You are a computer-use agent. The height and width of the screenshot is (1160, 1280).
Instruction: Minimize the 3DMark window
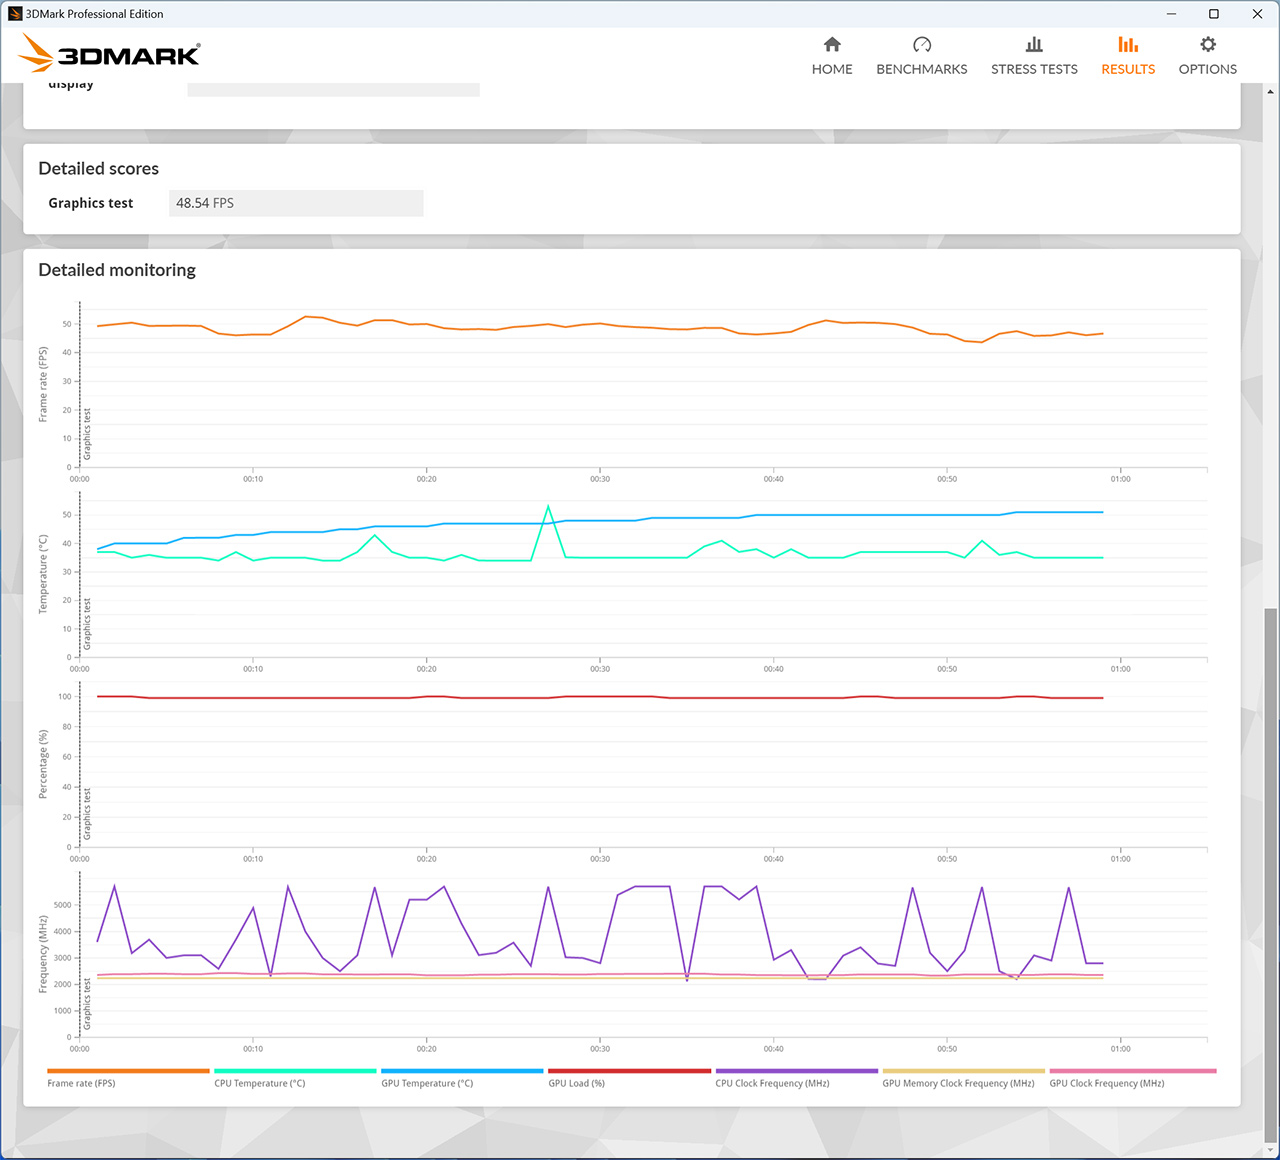1171,14
